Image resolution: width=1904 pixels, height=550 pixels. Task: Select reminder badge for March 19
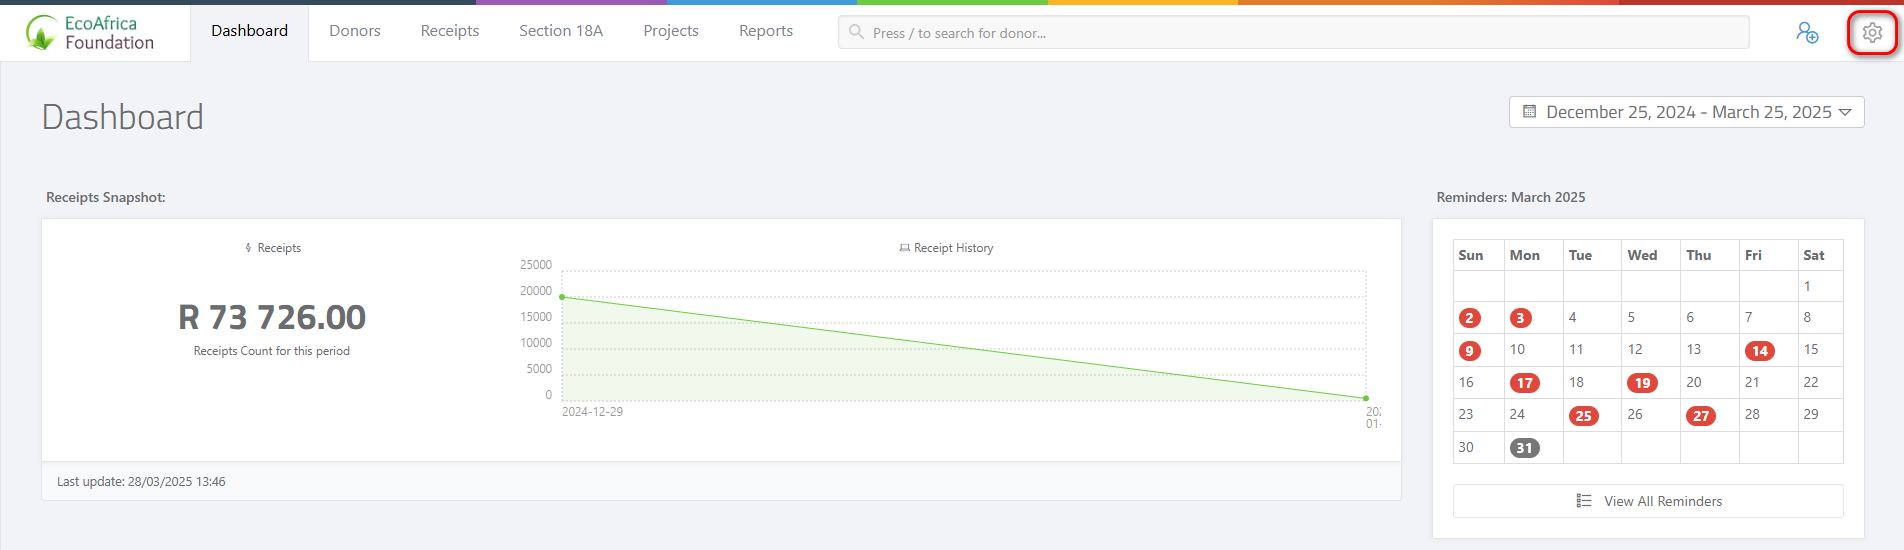tap(1642, 383)
